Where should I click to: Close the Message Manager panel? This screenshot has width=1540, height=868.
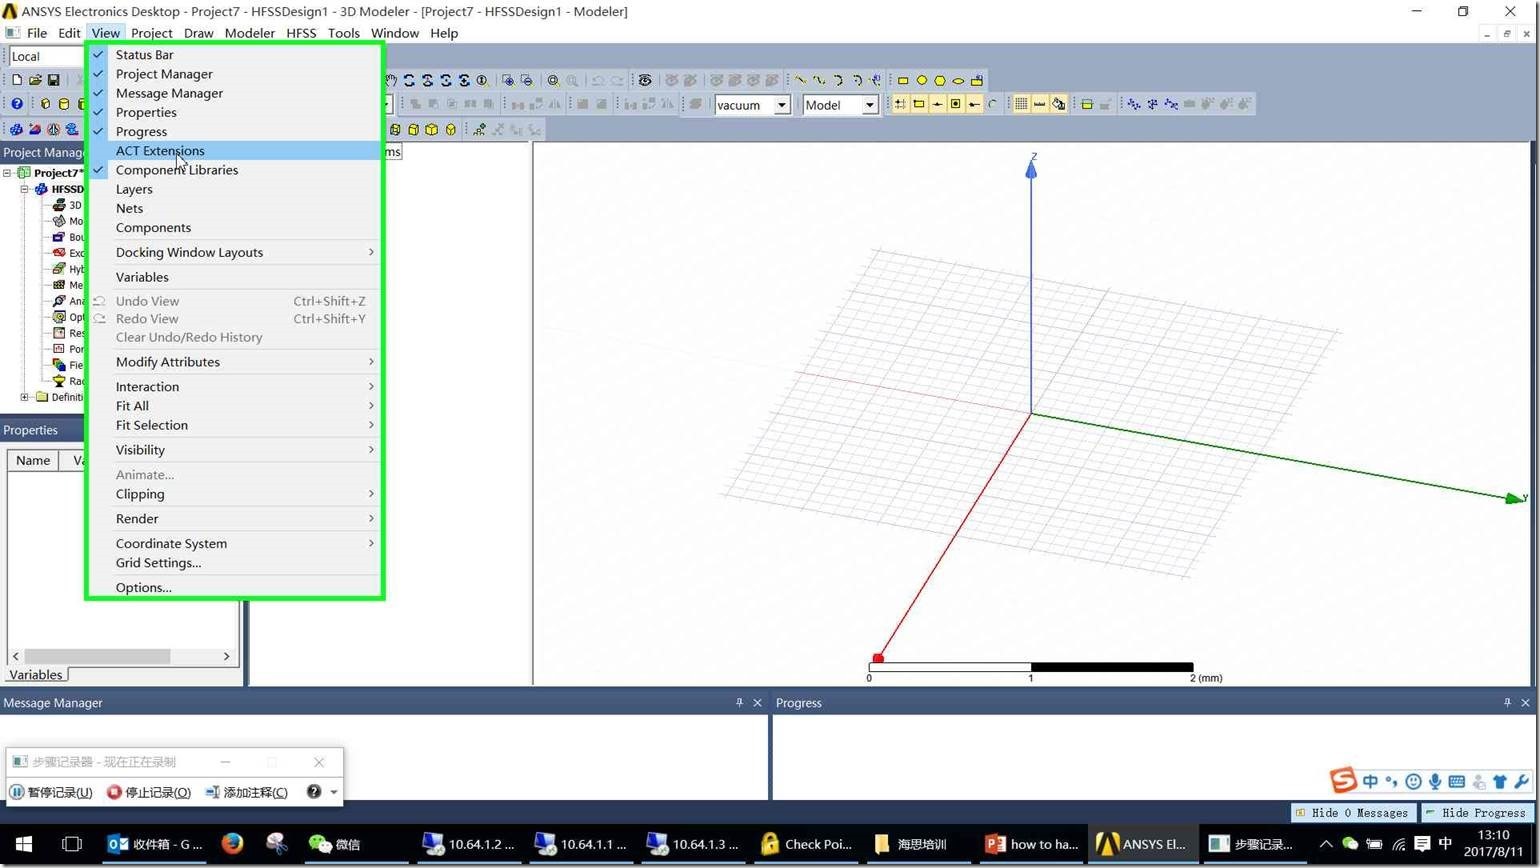pyautogui.click(x=757, y=703)
